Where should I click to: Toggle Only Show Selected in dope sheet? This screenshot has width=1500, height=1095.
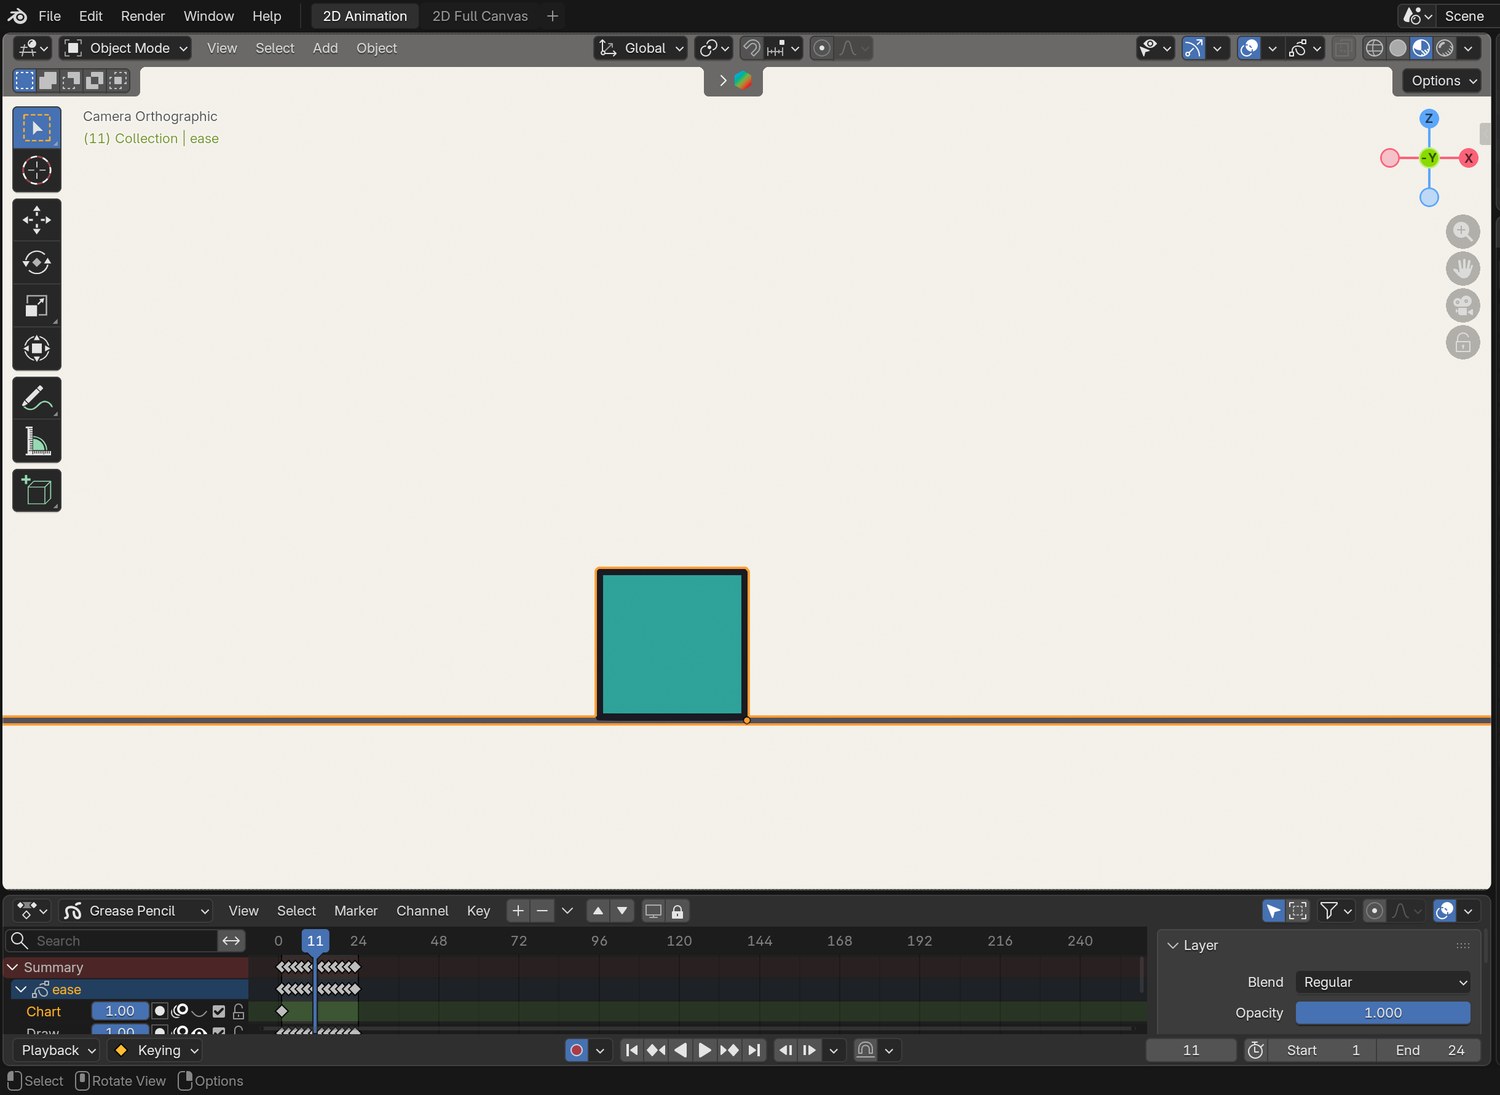tap(1273, 911)
